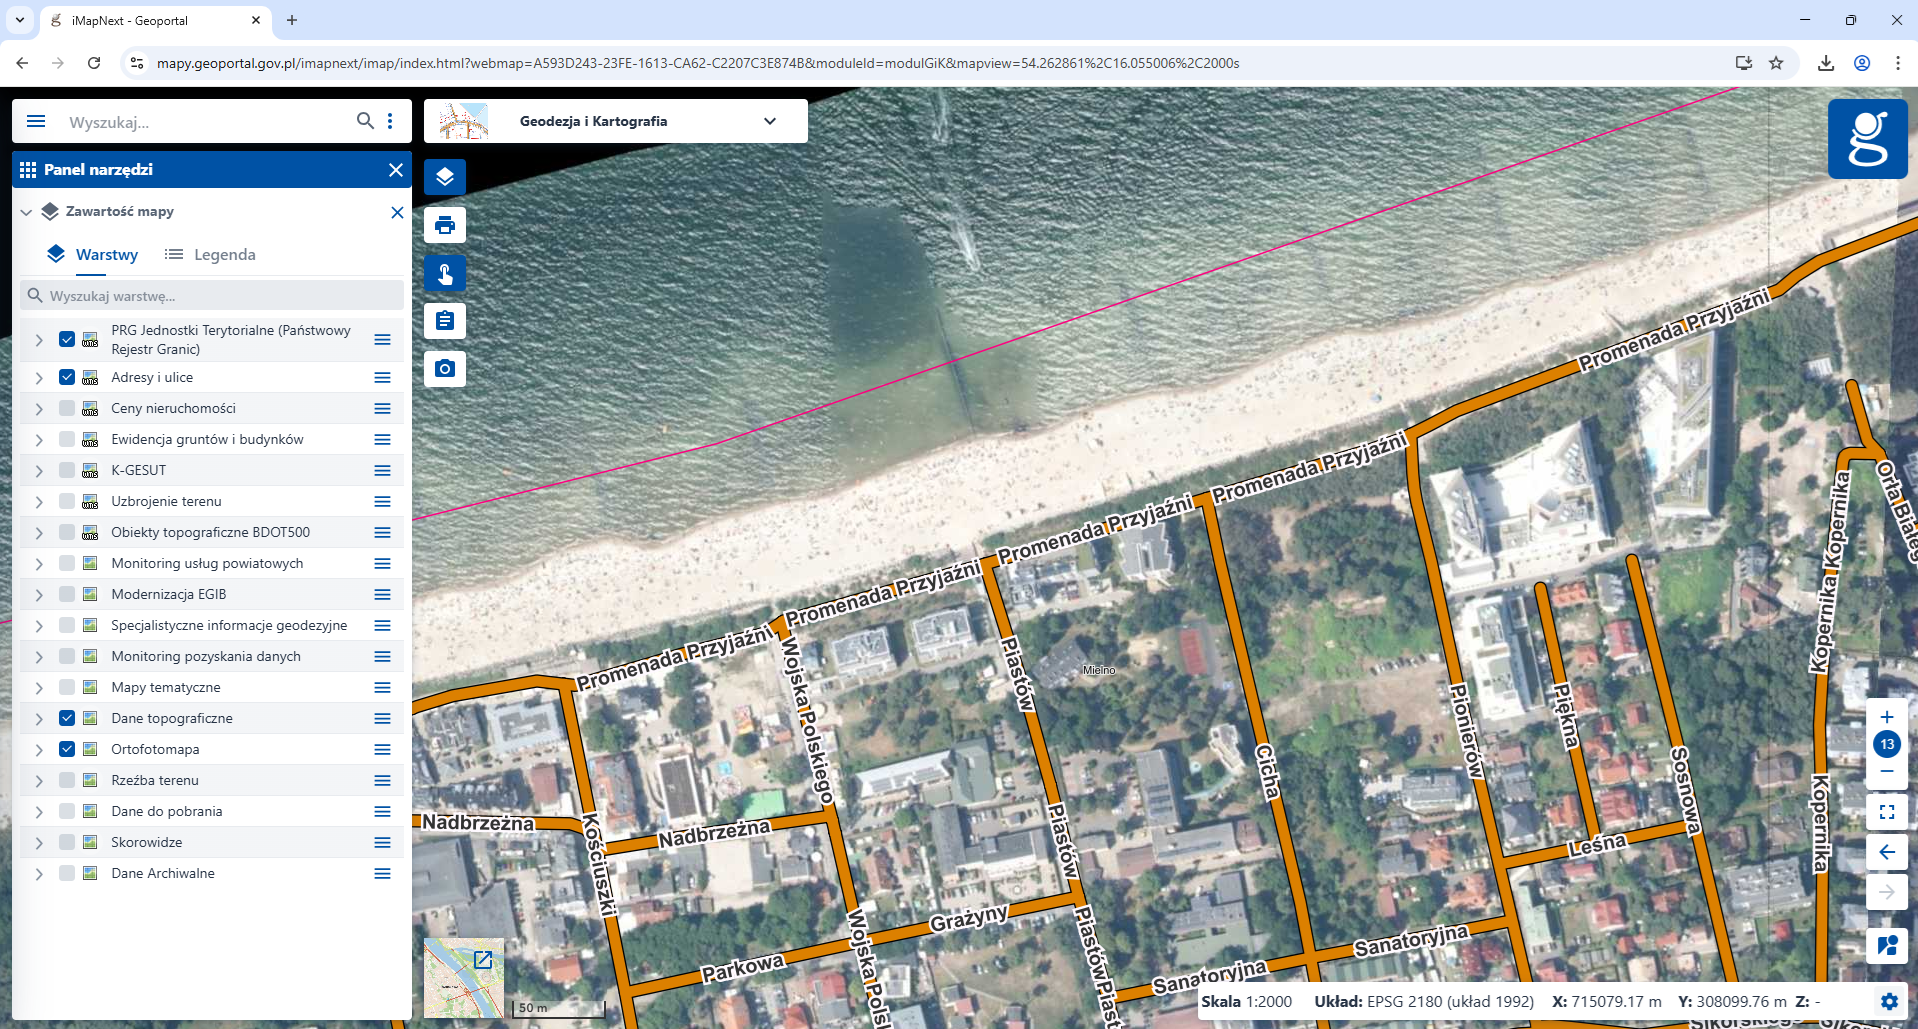Click the layers icon button beside the panel

[445, 177]
